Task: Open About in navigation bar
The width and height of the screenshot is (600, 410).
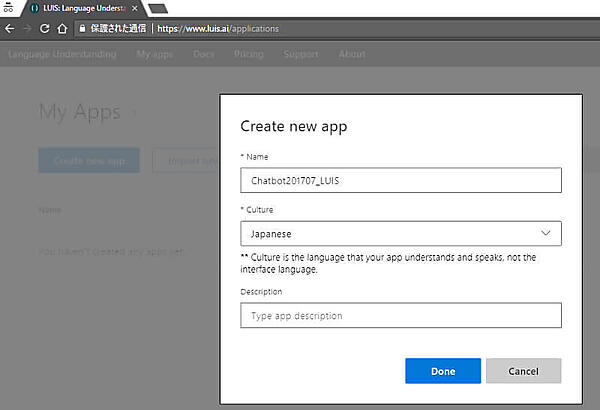Action: [351, 54]
